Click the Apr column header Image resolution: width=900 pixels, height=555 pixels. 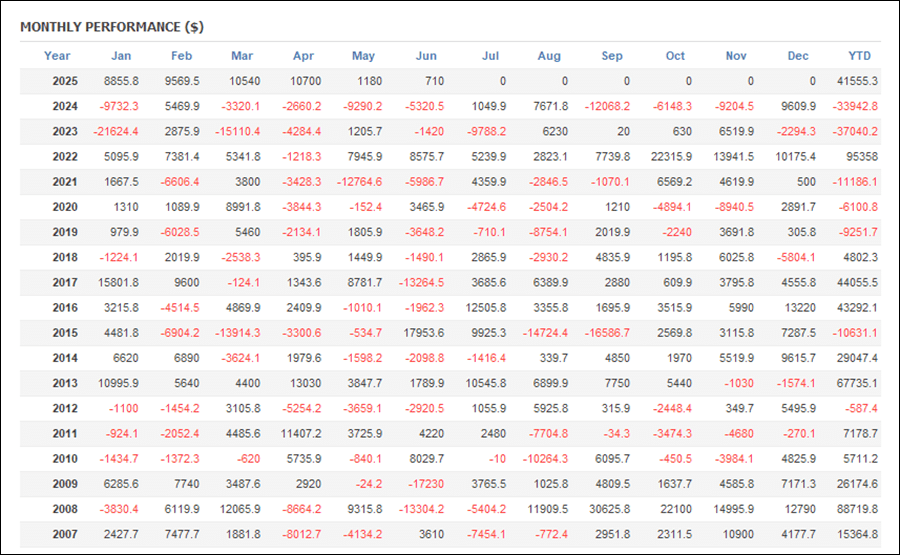click(x=303, y=56)
